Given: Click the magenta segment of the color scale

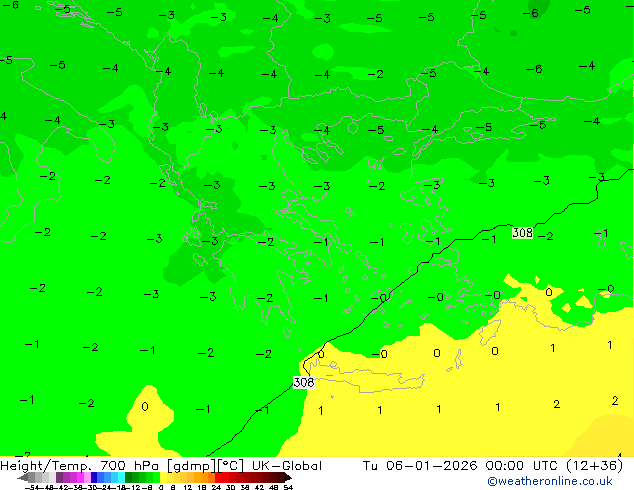Looking at the screenshot, I should click(x=80, y=477).
